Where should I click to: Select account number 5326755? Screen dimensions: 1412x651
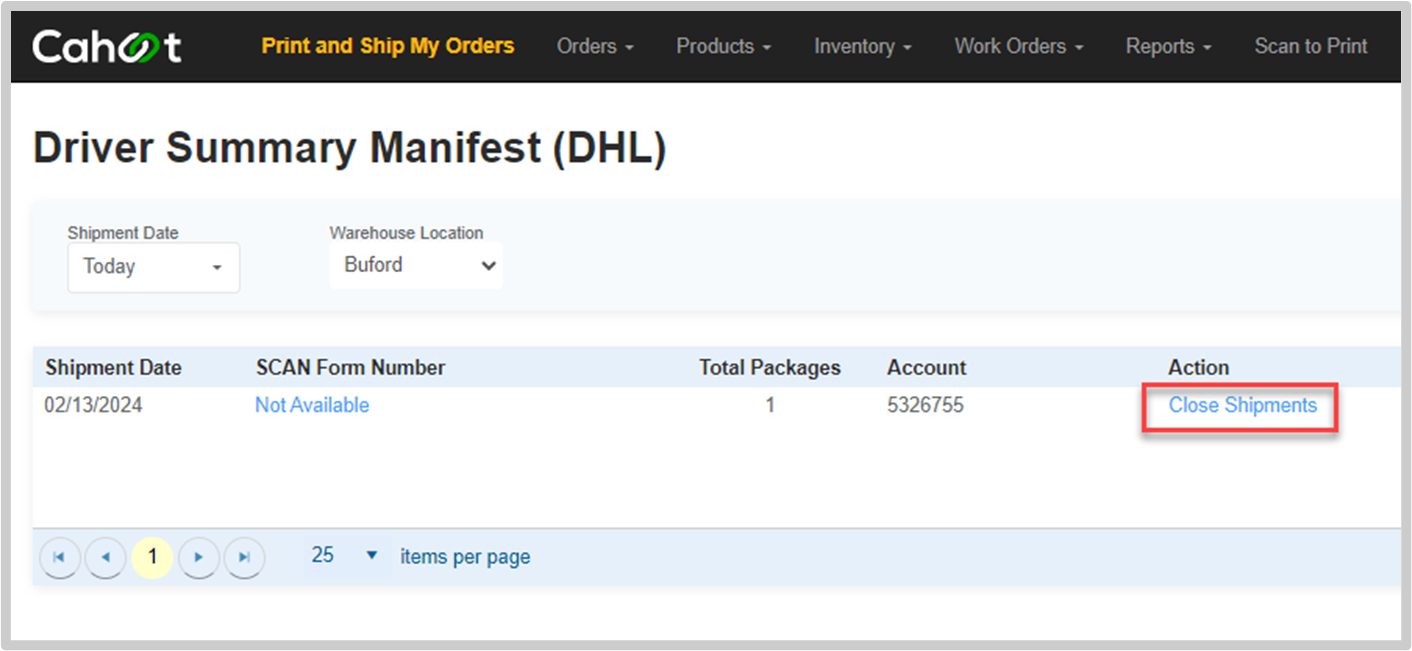(925, 405)
